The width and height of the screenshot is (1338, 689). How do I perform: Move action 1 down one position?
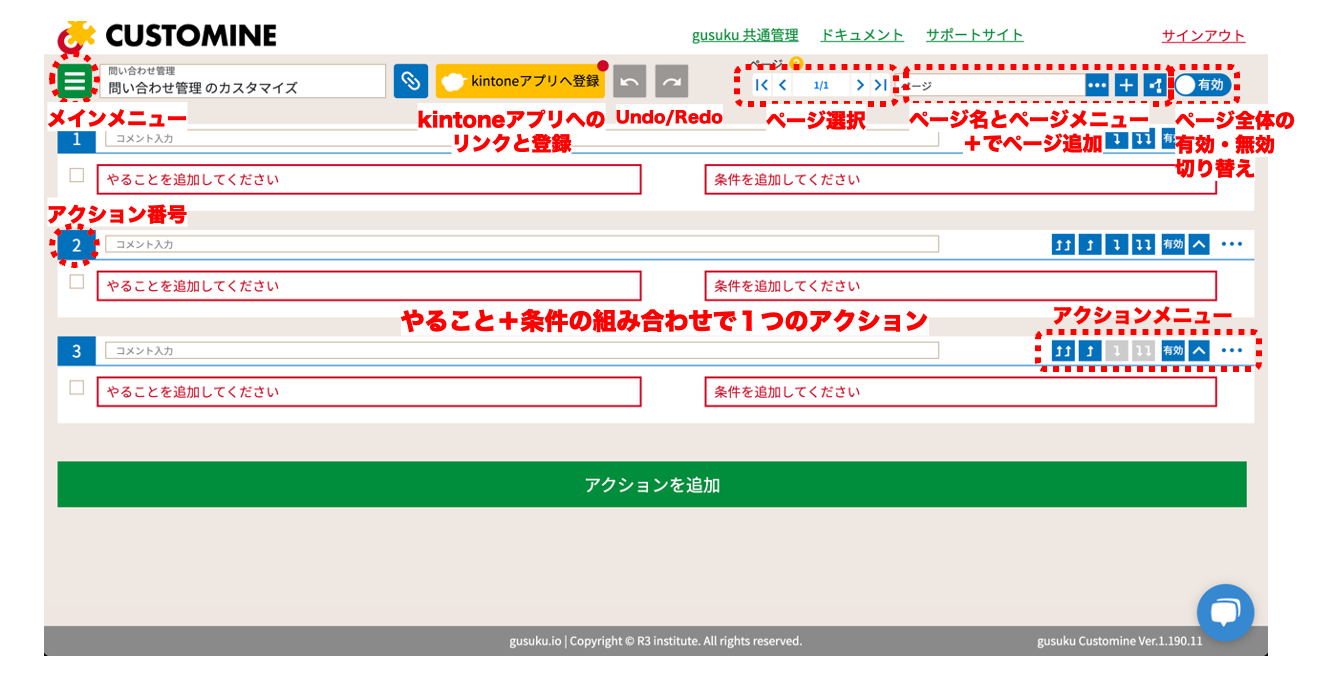(1117, 139)
